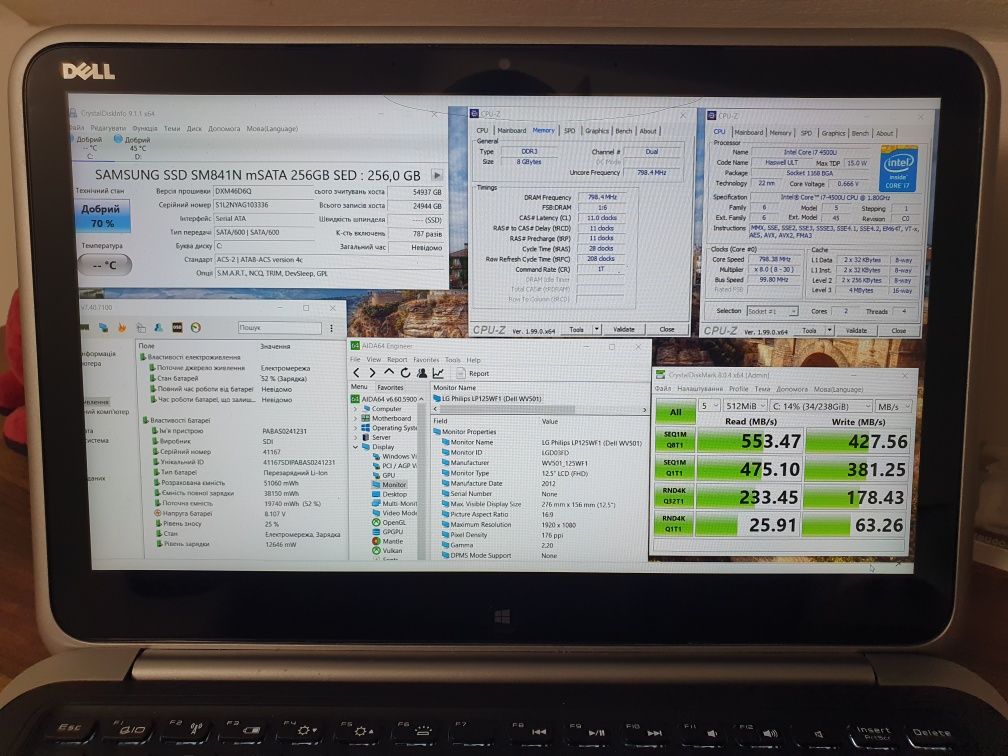Go back using AIDA64 back arrow
This screenshot has height=756, width=1008.
coord(357,373)
